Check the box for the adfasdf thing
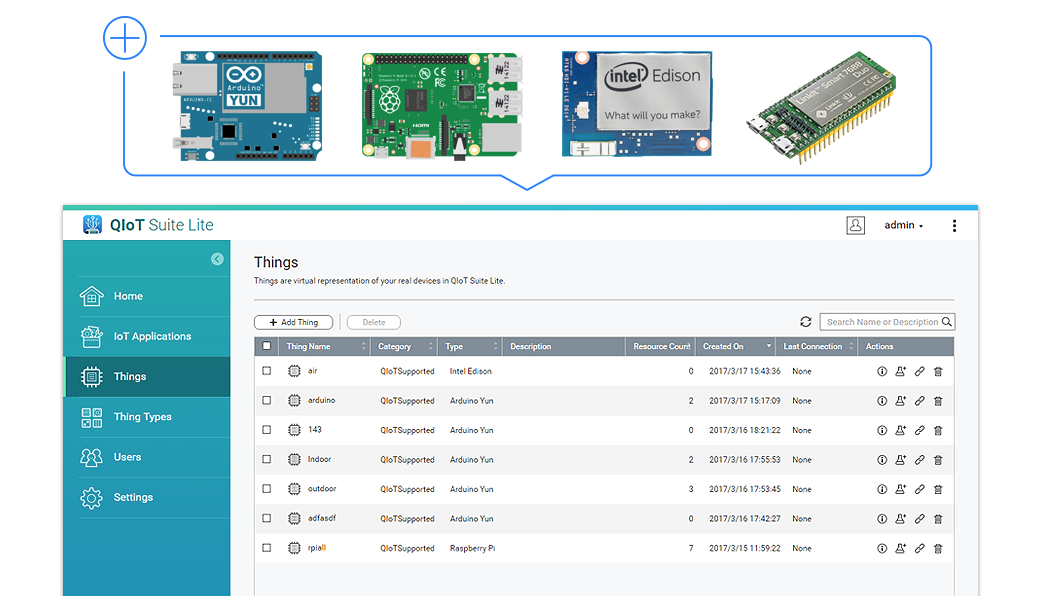The width and height of the screenshot is (1053, 596). click(x=267, y=519)
